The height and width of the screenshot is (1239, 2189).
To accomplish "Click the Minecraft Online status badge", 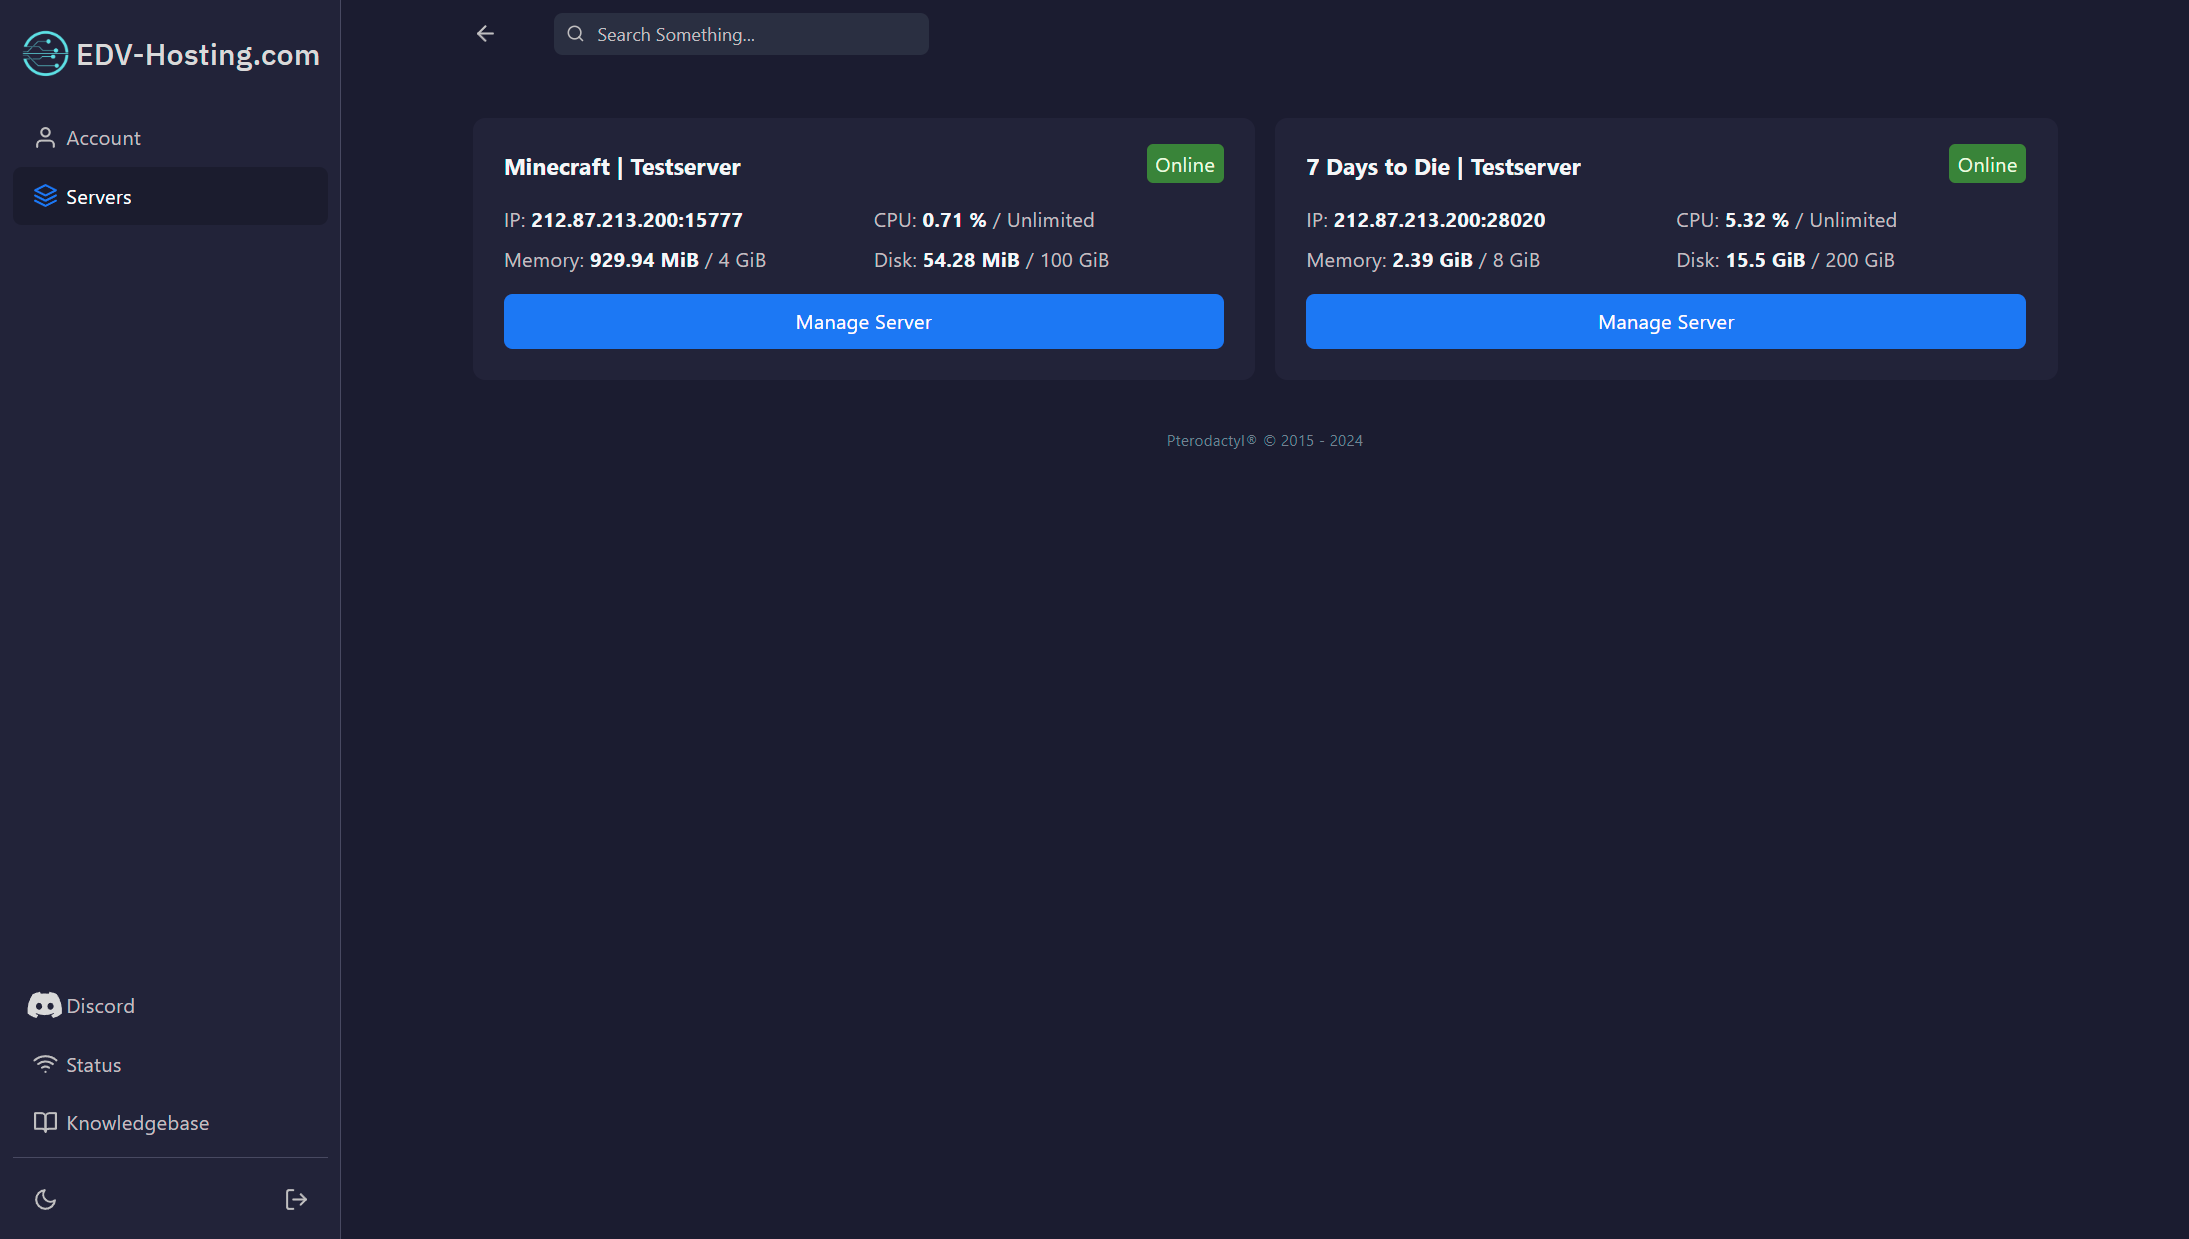I will pos(1185,164).
